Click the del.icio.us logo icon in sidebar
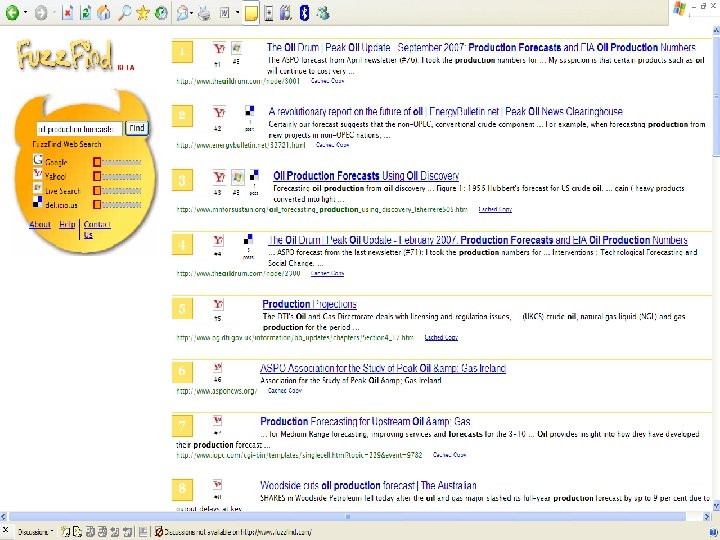This screenshot has width=720, height=540. 38,202
